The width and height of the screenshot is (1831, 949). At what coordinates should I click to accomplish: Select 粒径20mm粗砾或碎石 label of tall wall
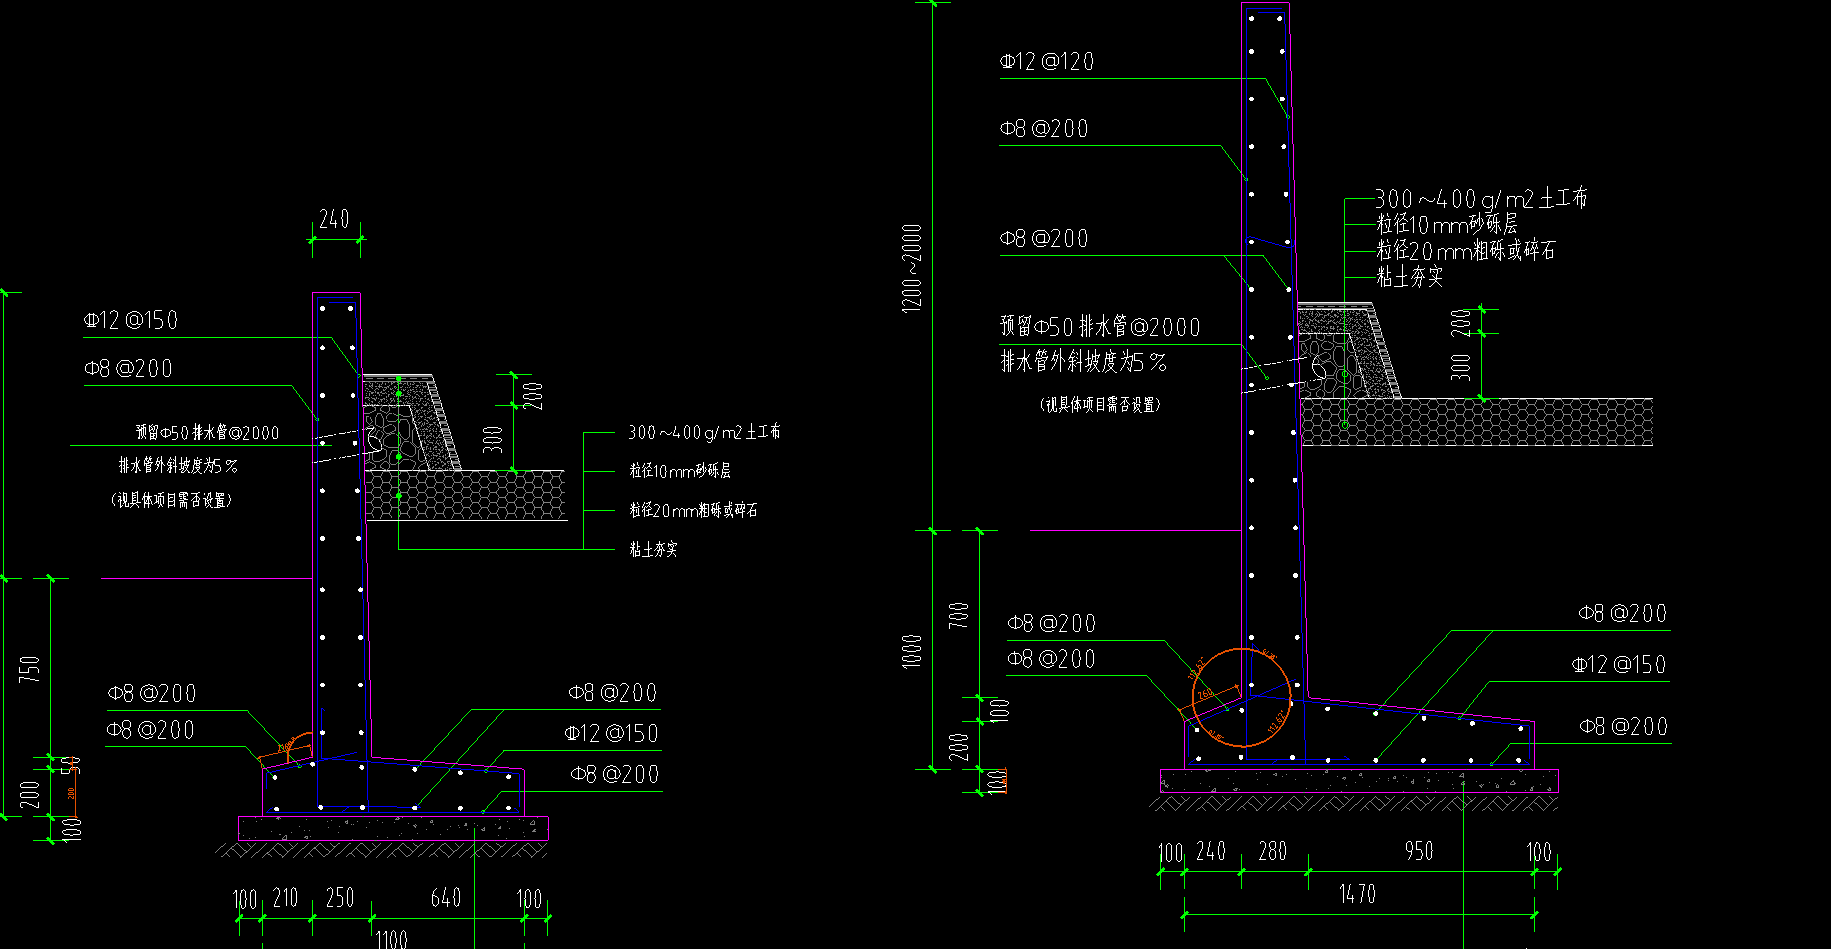pyautogui.click(x=1466, y=250)
